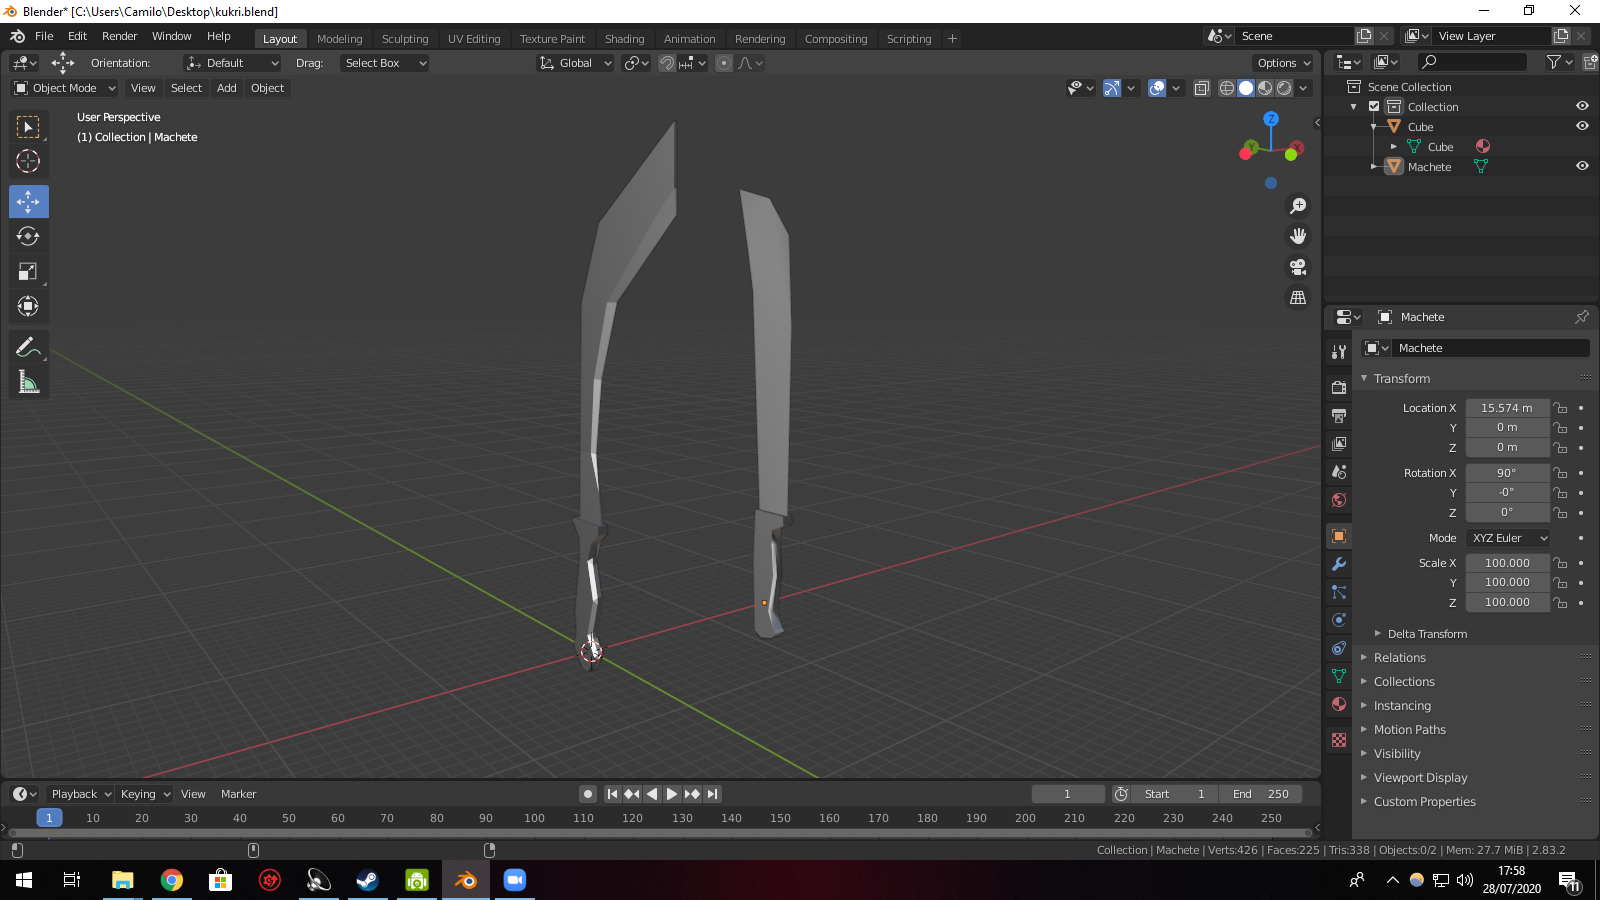Toggle the Scale Y lock
Viewport: 1600px width, 900px height.
[x=1560, y=582]
